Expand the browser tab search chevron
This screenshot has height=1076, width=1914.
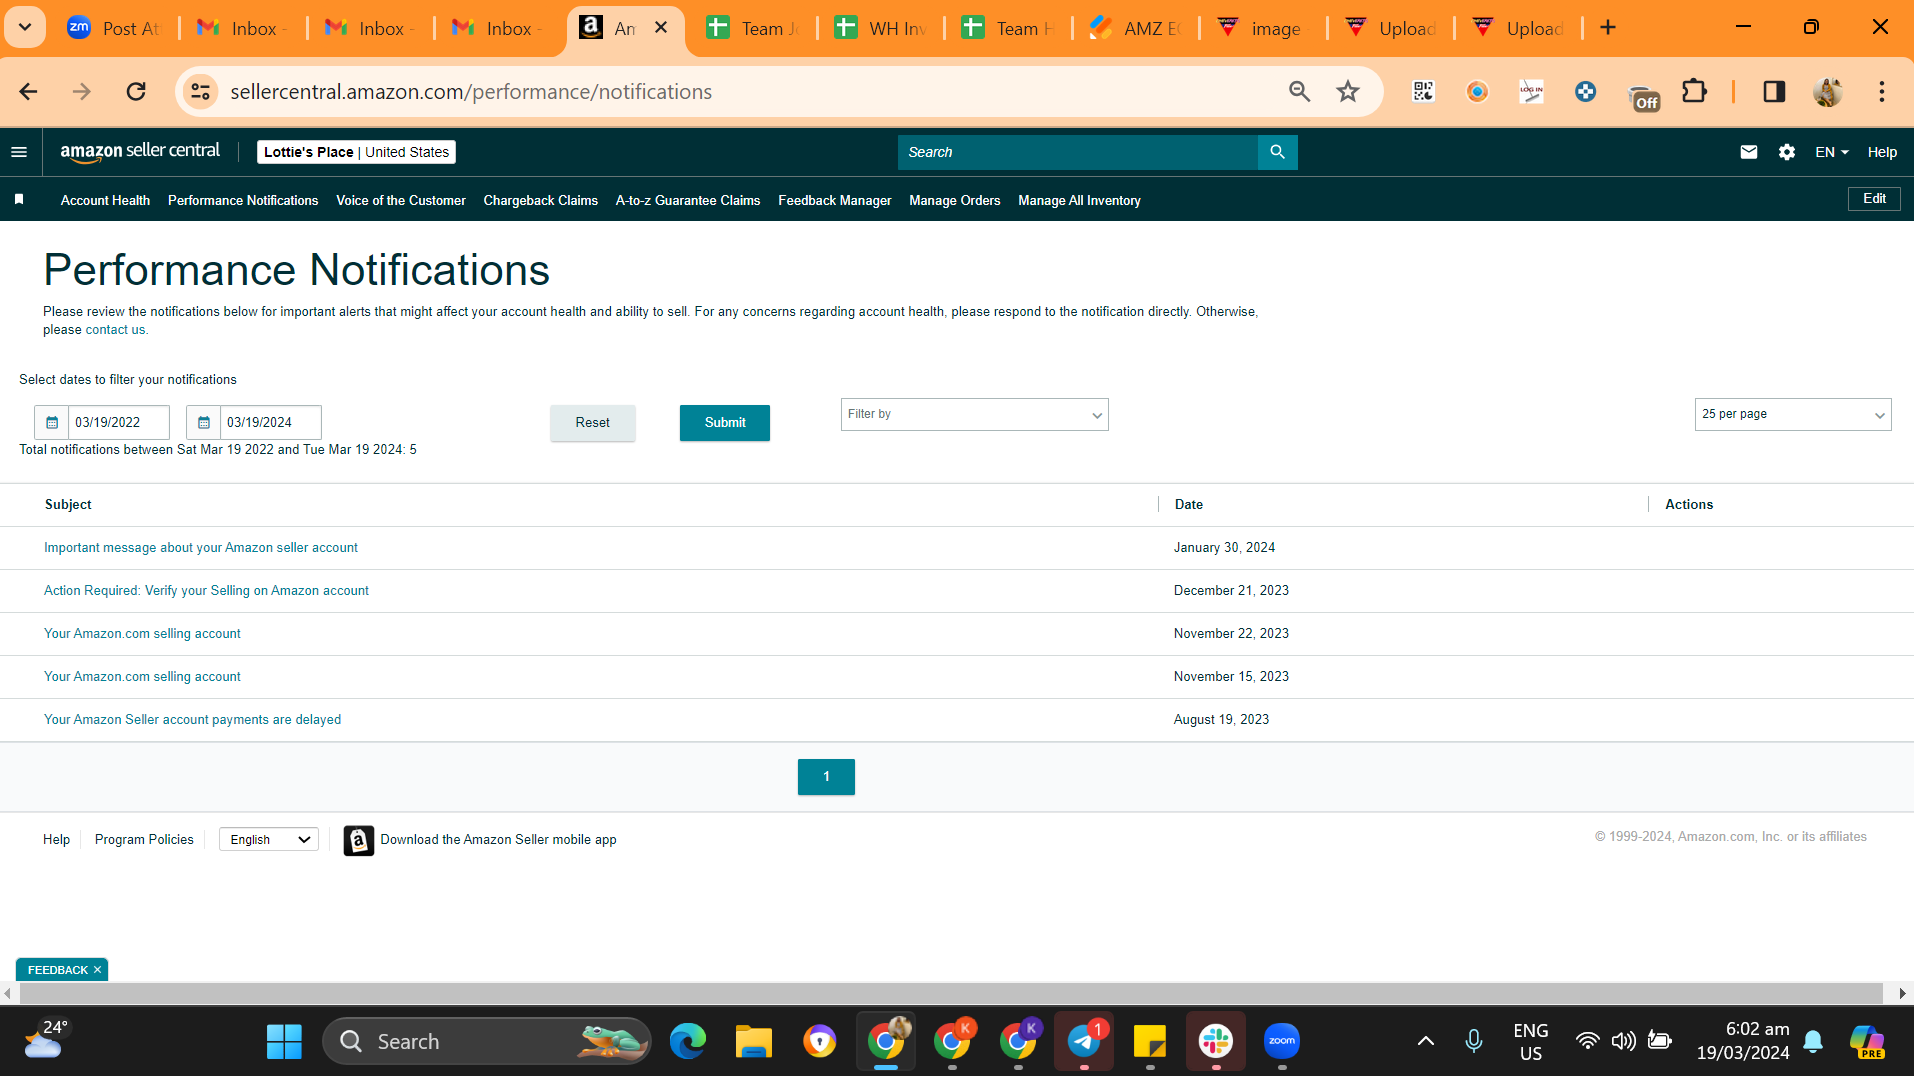pyautogui.click(x=25, y=27)
